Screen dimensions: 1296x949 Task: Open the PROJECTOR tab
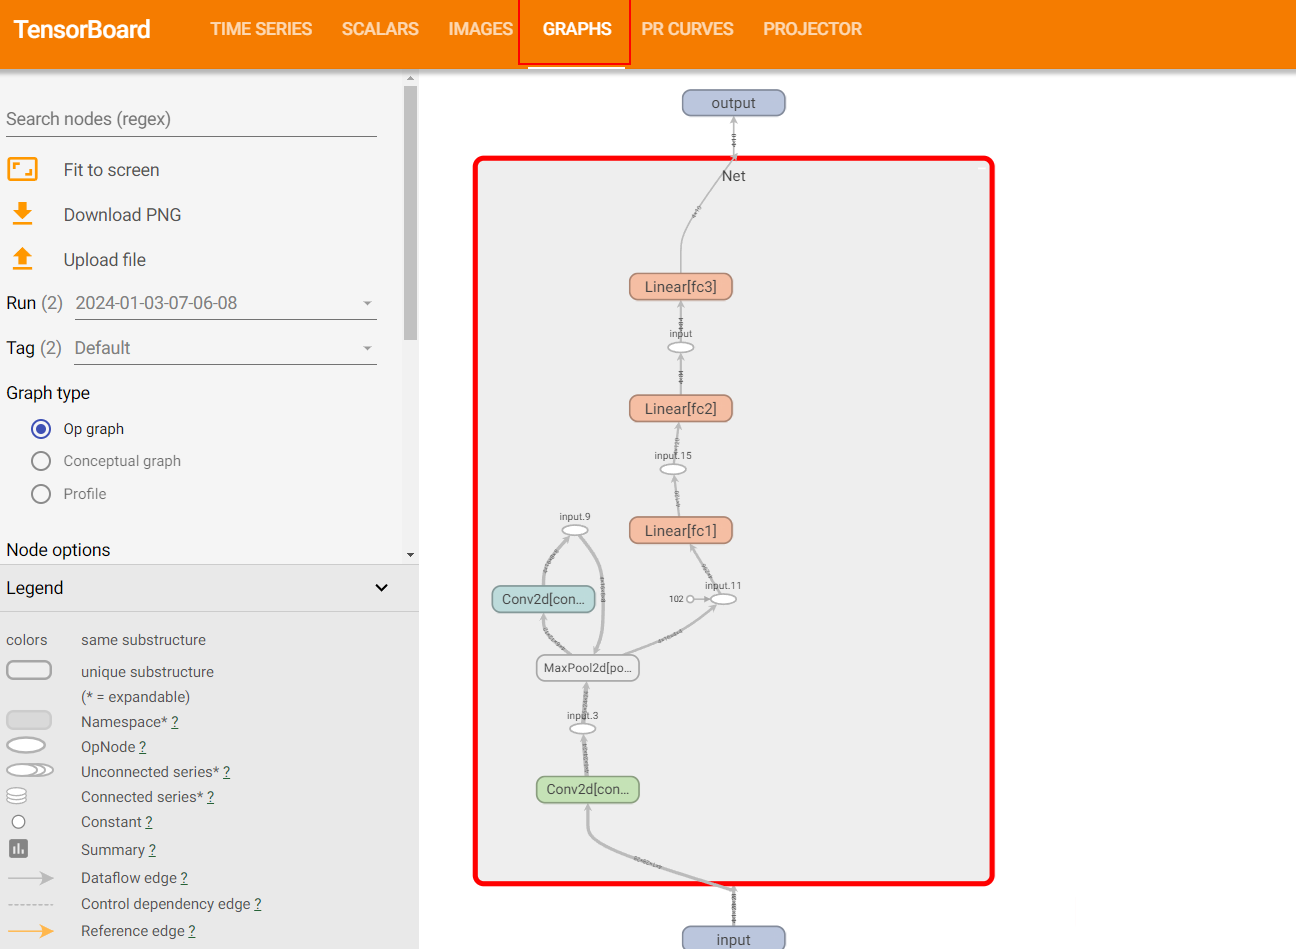[x=812, y=29]
